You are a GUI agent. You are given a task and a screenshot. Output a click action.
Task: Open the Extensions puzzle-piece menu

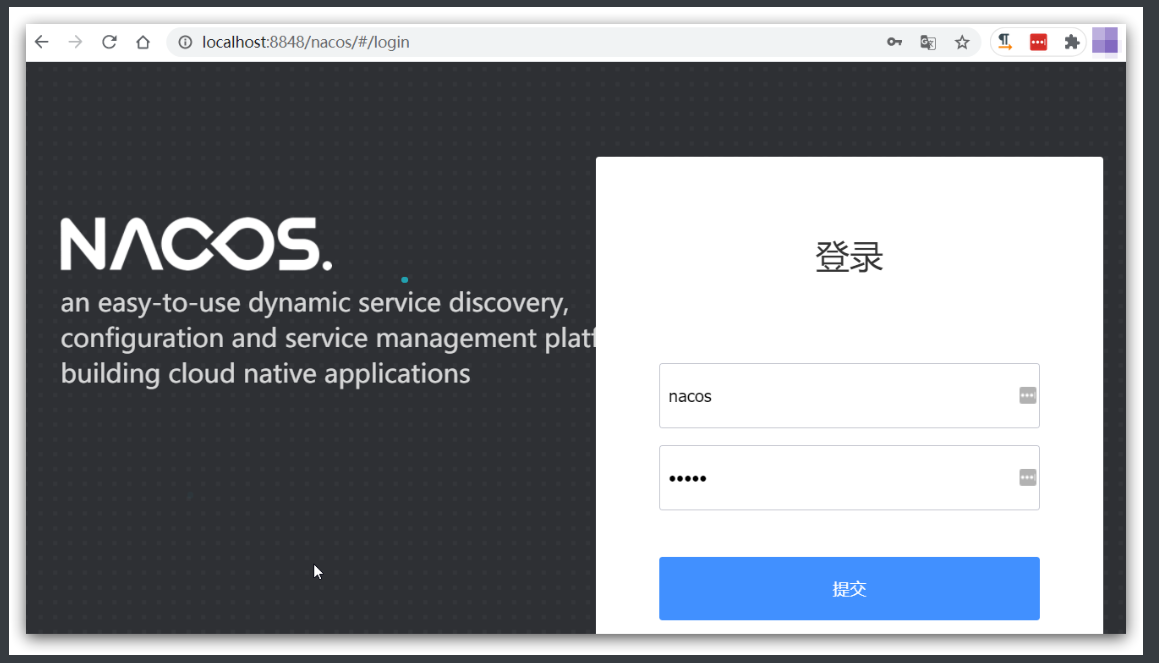pyautogui.click(x=1072, y=42)
